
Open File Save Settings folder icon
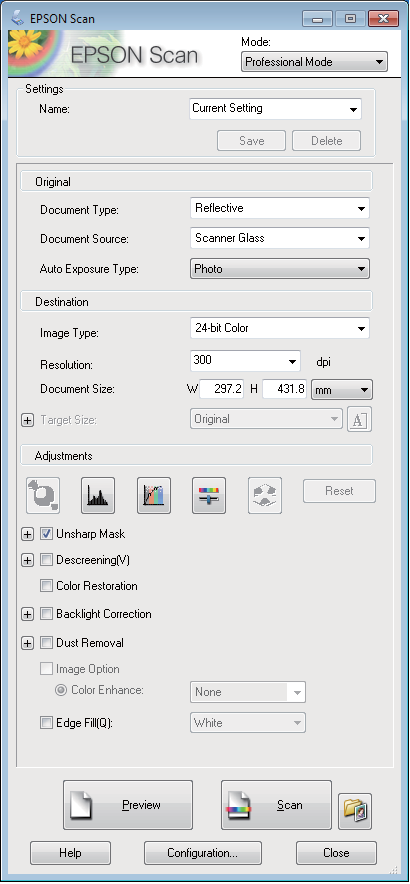coord(355,811)
